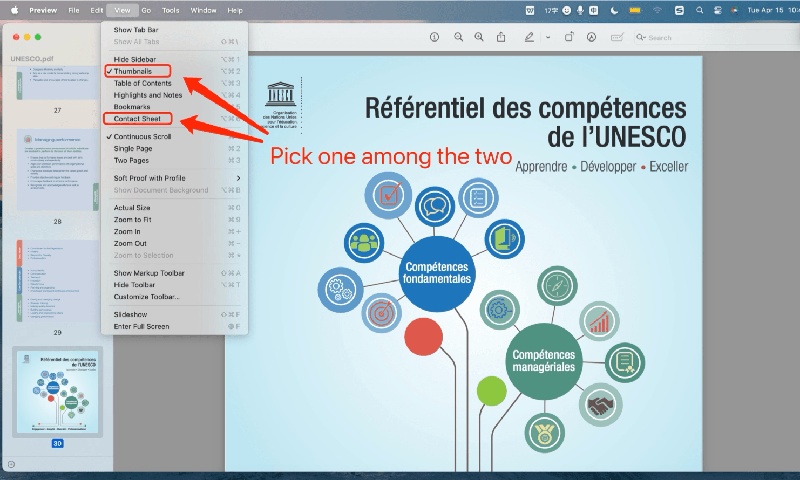Choose Actual Size menu item
Viewport: 800px width, 480px height.
coord(174,208)
